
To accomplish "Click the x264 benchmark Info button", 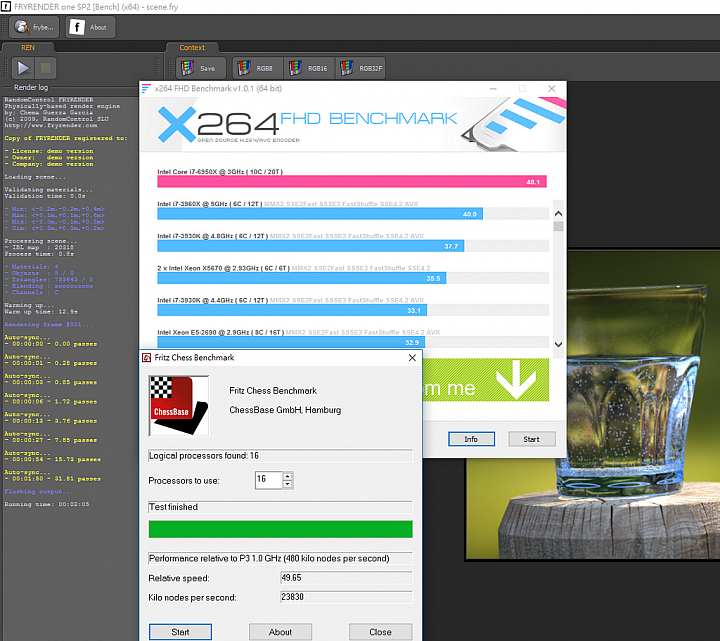I will point(471,439).
